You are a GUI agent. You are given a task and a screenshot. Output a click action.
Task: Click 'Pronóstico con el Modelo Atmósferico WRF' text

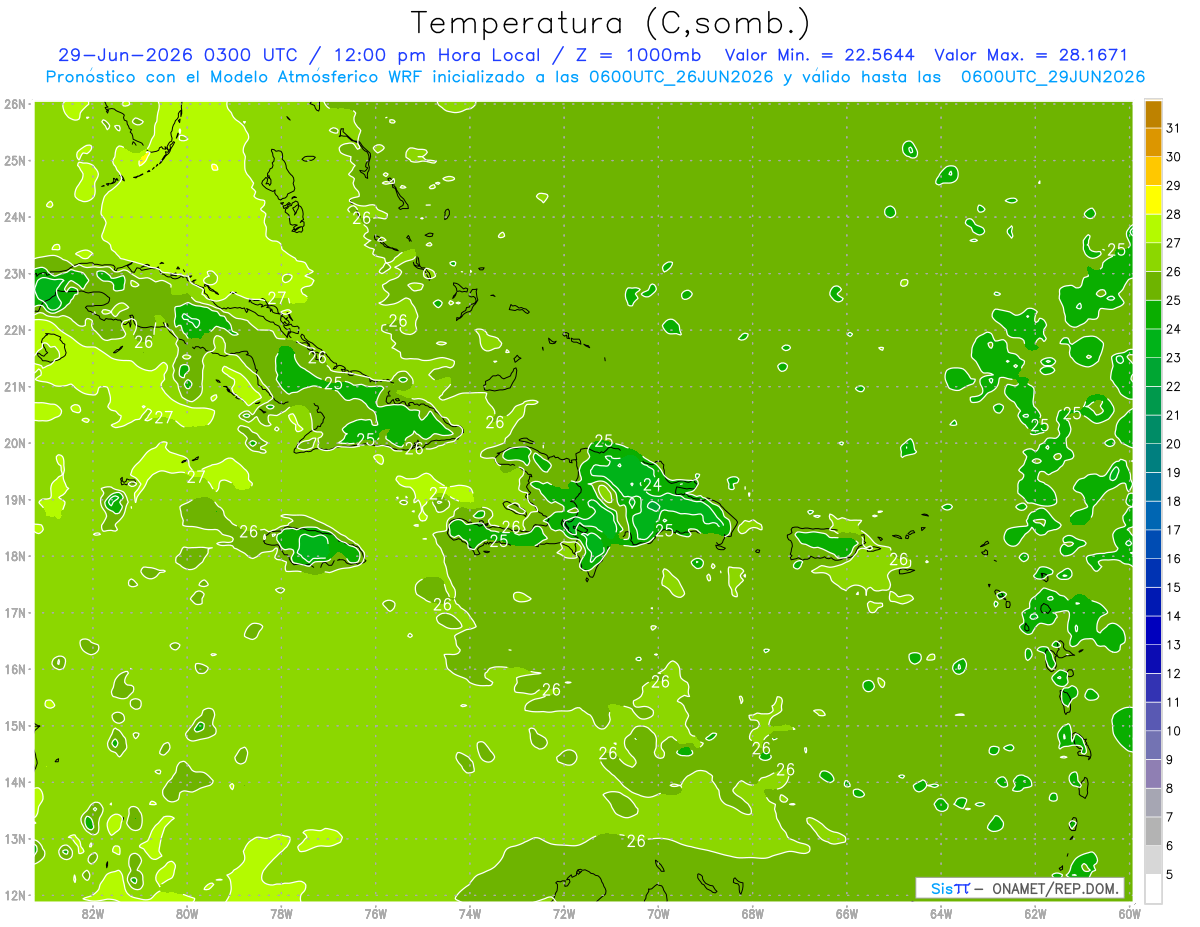[235, 77]
